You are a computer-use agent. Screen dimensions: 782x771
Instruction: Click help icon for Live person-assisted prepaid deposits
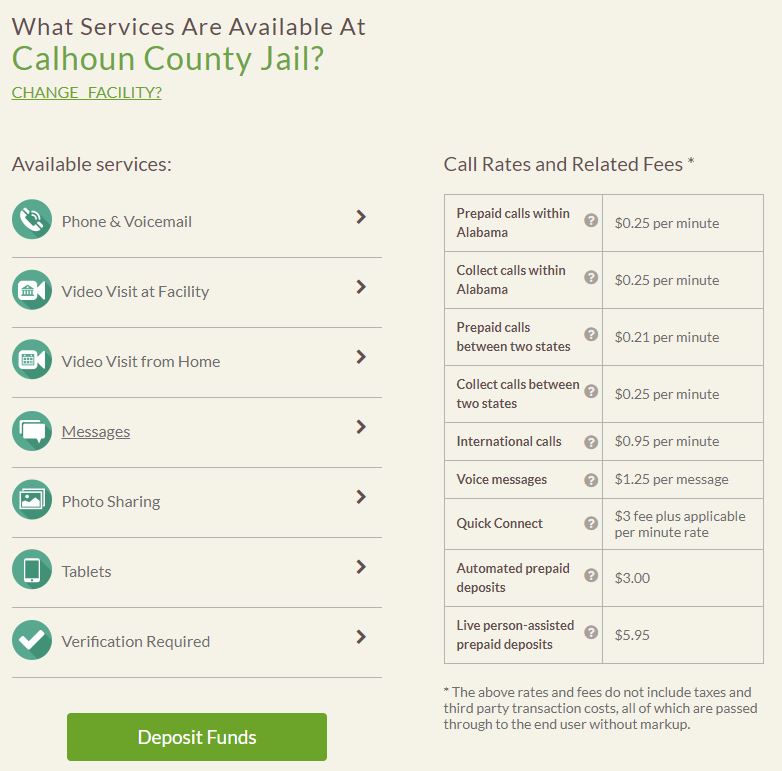pos(591,632)
